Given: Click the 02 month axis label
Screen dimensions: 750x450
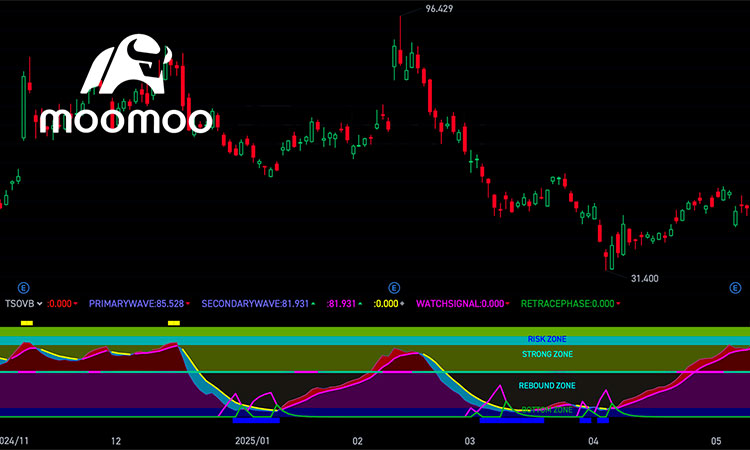Looking at the screenshot, I should pyautogui.click(x=357, y=441).
